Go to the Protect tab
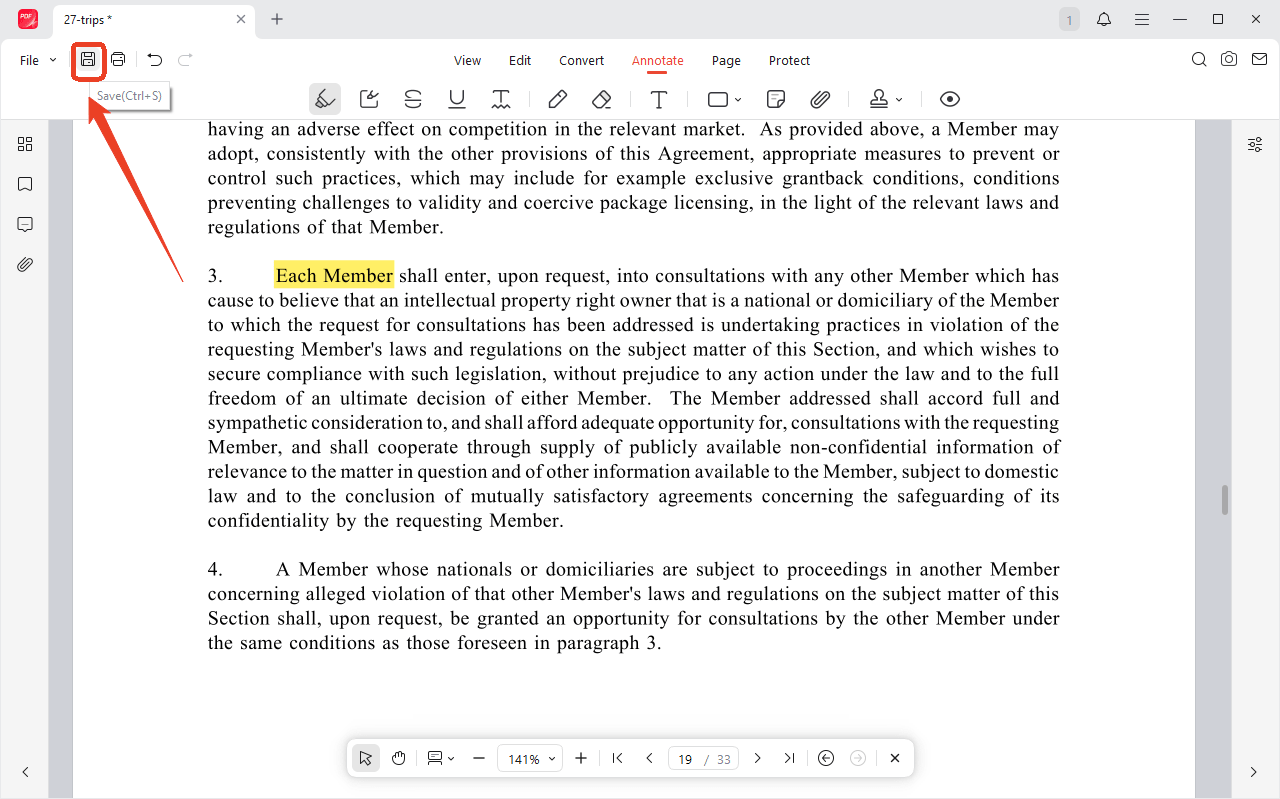The width and height of the screenshot is (1280, 799). click(789, 60)
